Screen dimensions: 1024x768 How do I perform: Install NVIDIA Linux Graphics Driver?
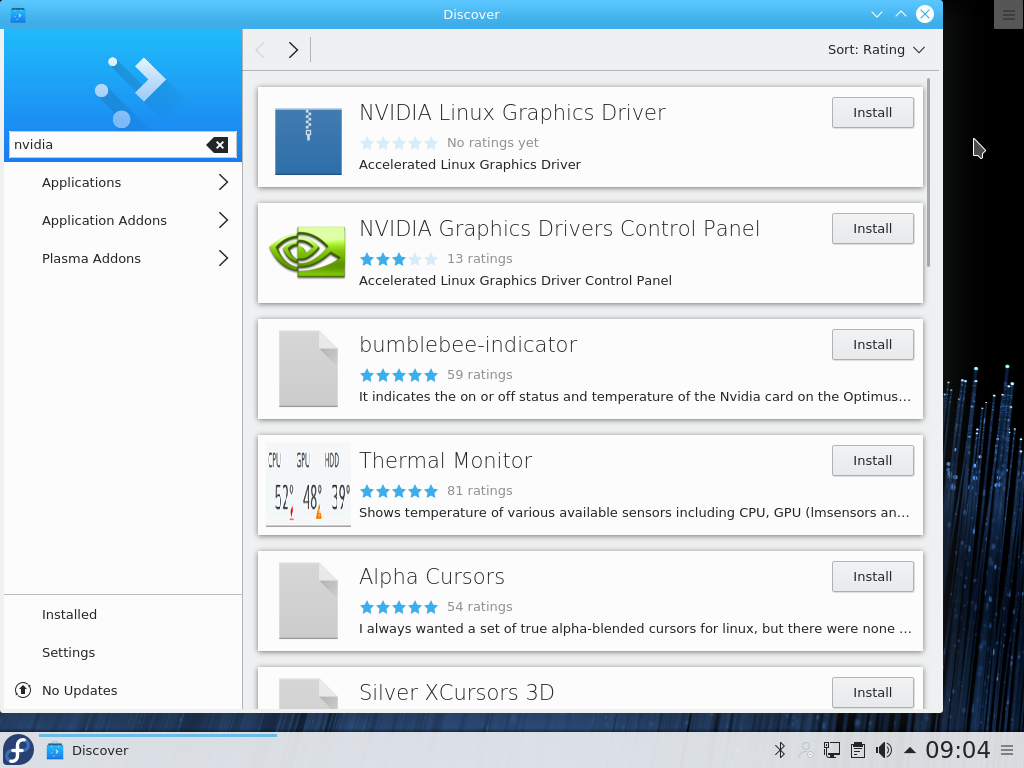872,113
